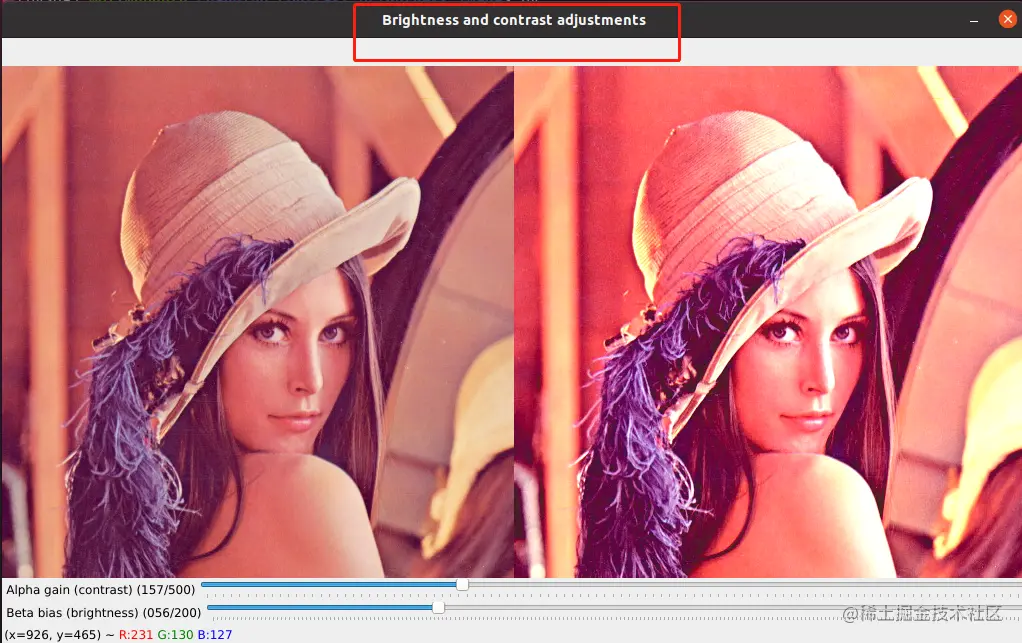Click the 'Alpha gain (contrast) (157/500)' label
Screen dimensions: 1022x643
click(101, 590)
